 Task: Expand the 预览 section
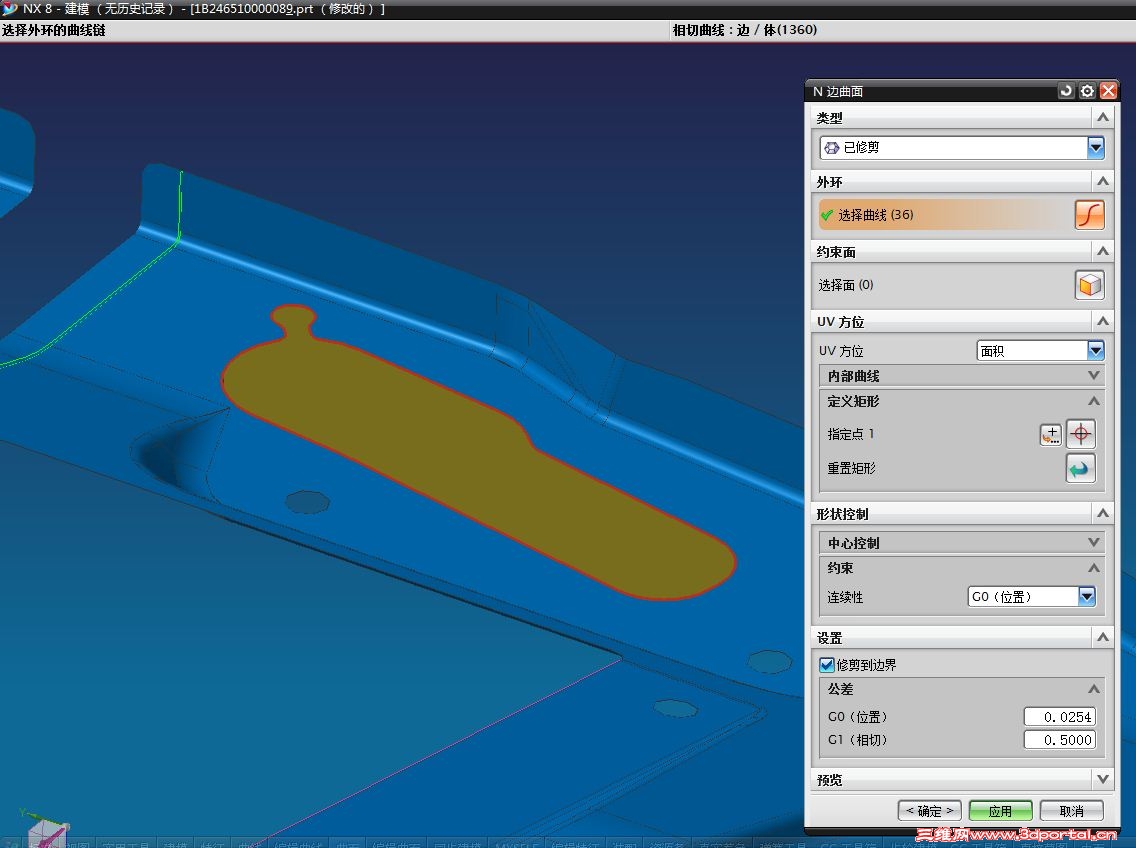(1103, 779)
